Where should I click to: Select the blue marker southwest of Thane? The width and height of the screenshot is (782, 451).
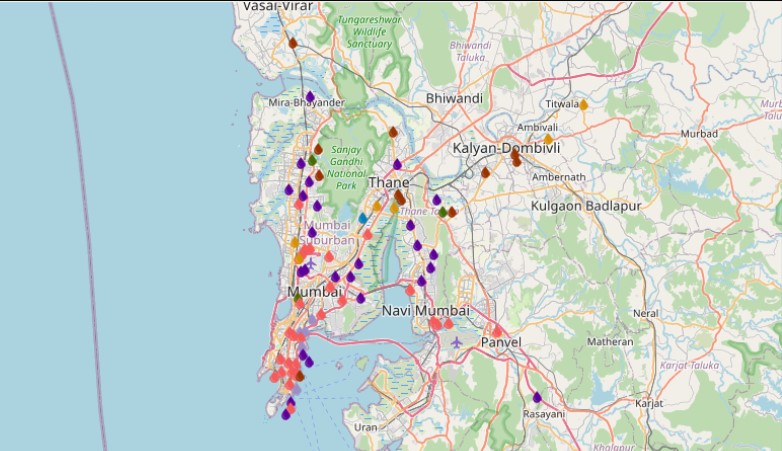[363, 217]
